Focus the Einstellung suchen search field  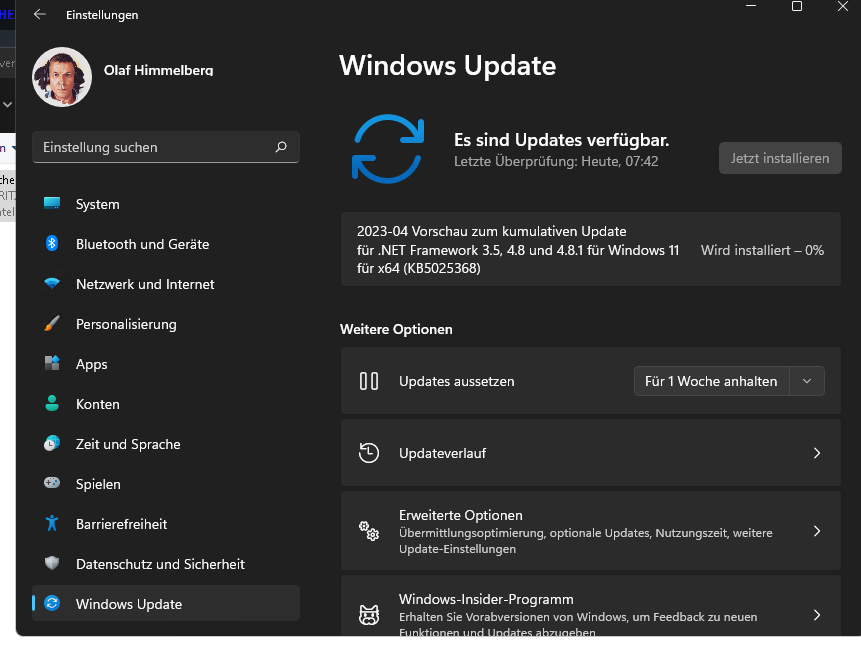[166, 147]
